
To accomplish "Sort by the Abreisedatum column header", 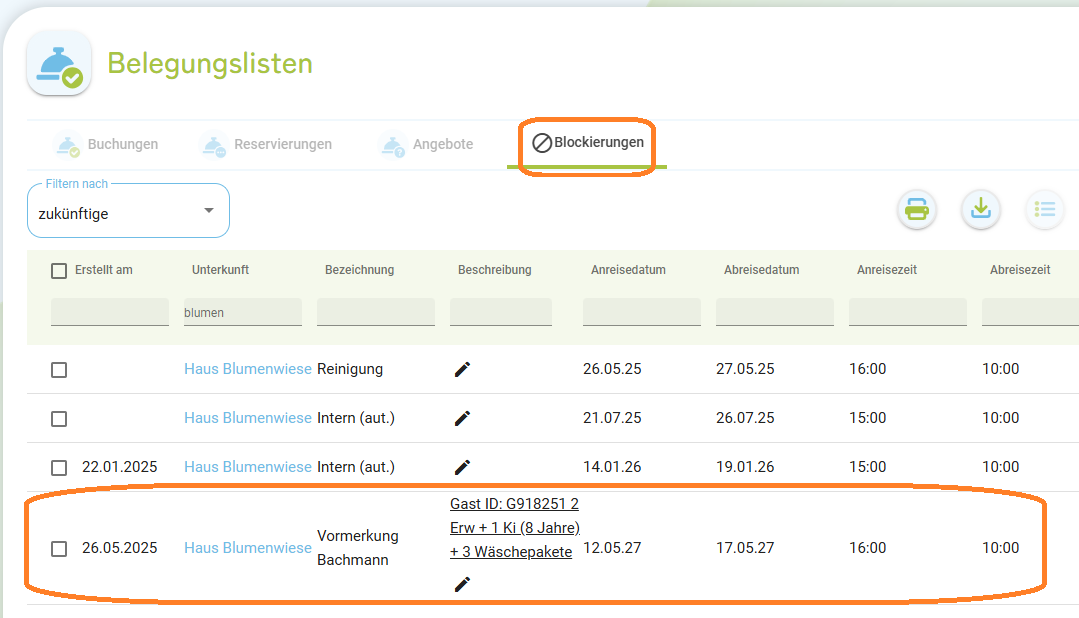I will 761,270.
